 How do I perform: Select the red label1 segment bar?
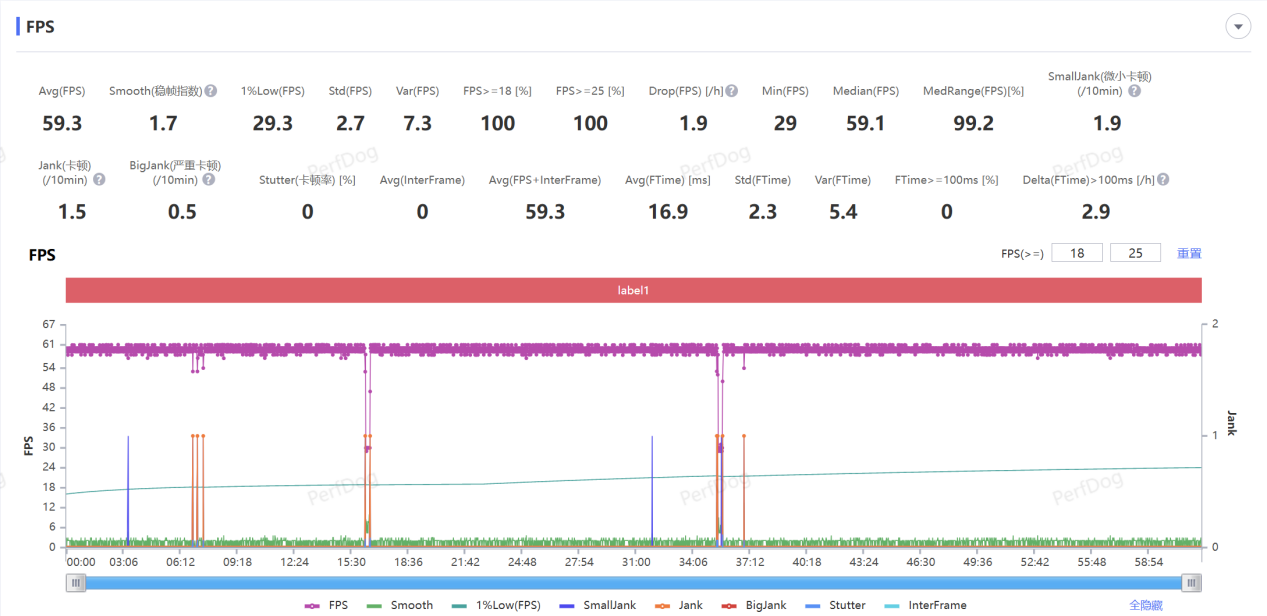[x=633, y=289]
